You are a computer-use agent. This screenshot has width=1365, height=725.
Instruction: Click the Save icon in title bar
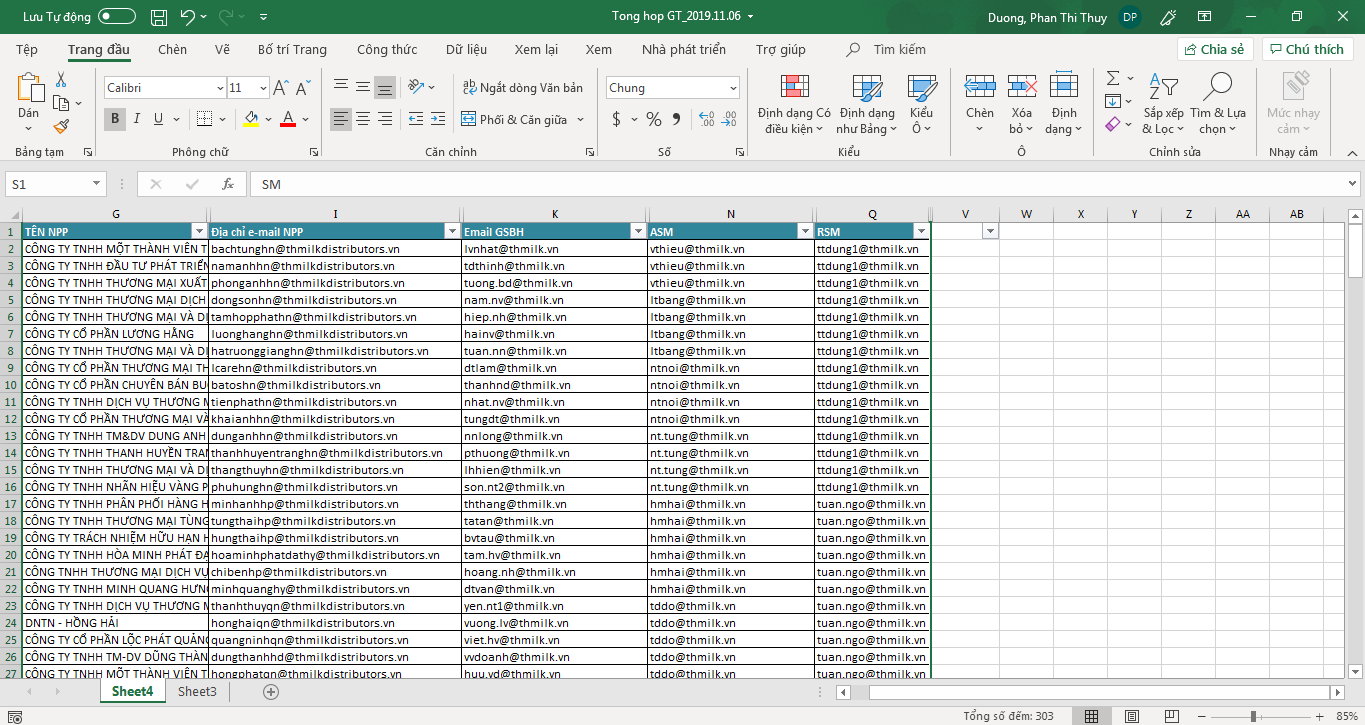pyautogui.click(x=158, y=17)
